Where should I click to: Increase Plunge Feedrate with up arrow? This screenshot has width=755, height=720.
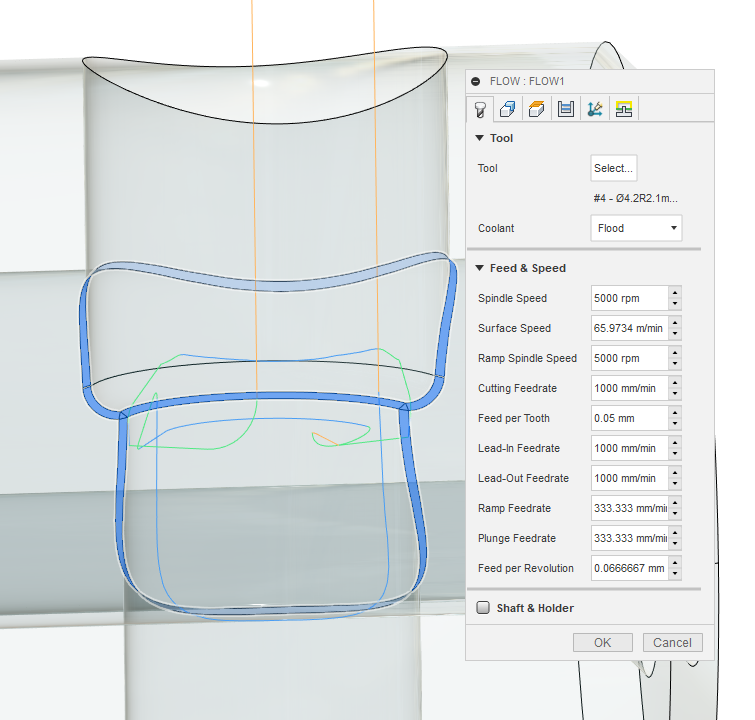[675, 532]
